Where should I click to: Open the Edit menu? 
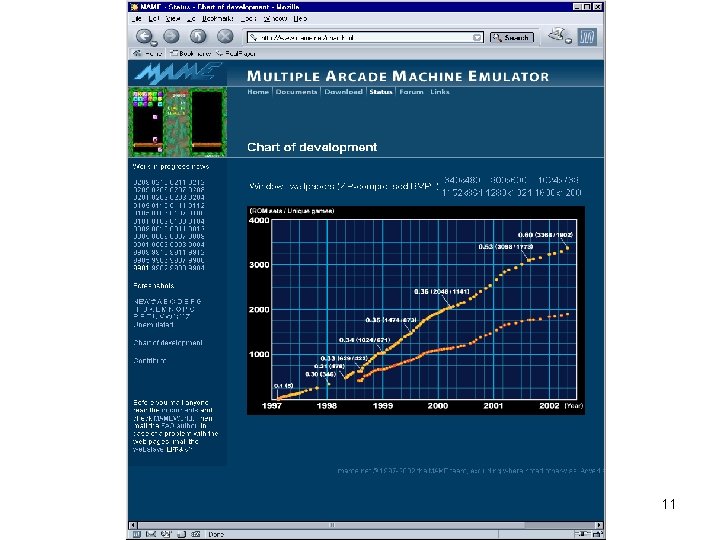pos(154,19)
